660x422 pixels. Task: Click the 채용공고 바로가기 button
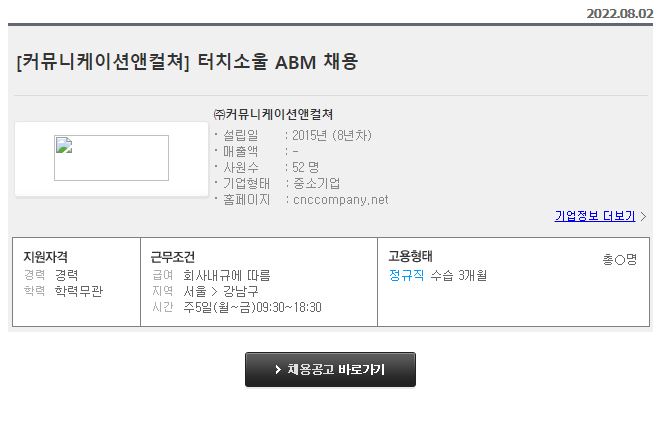point(330,369)
